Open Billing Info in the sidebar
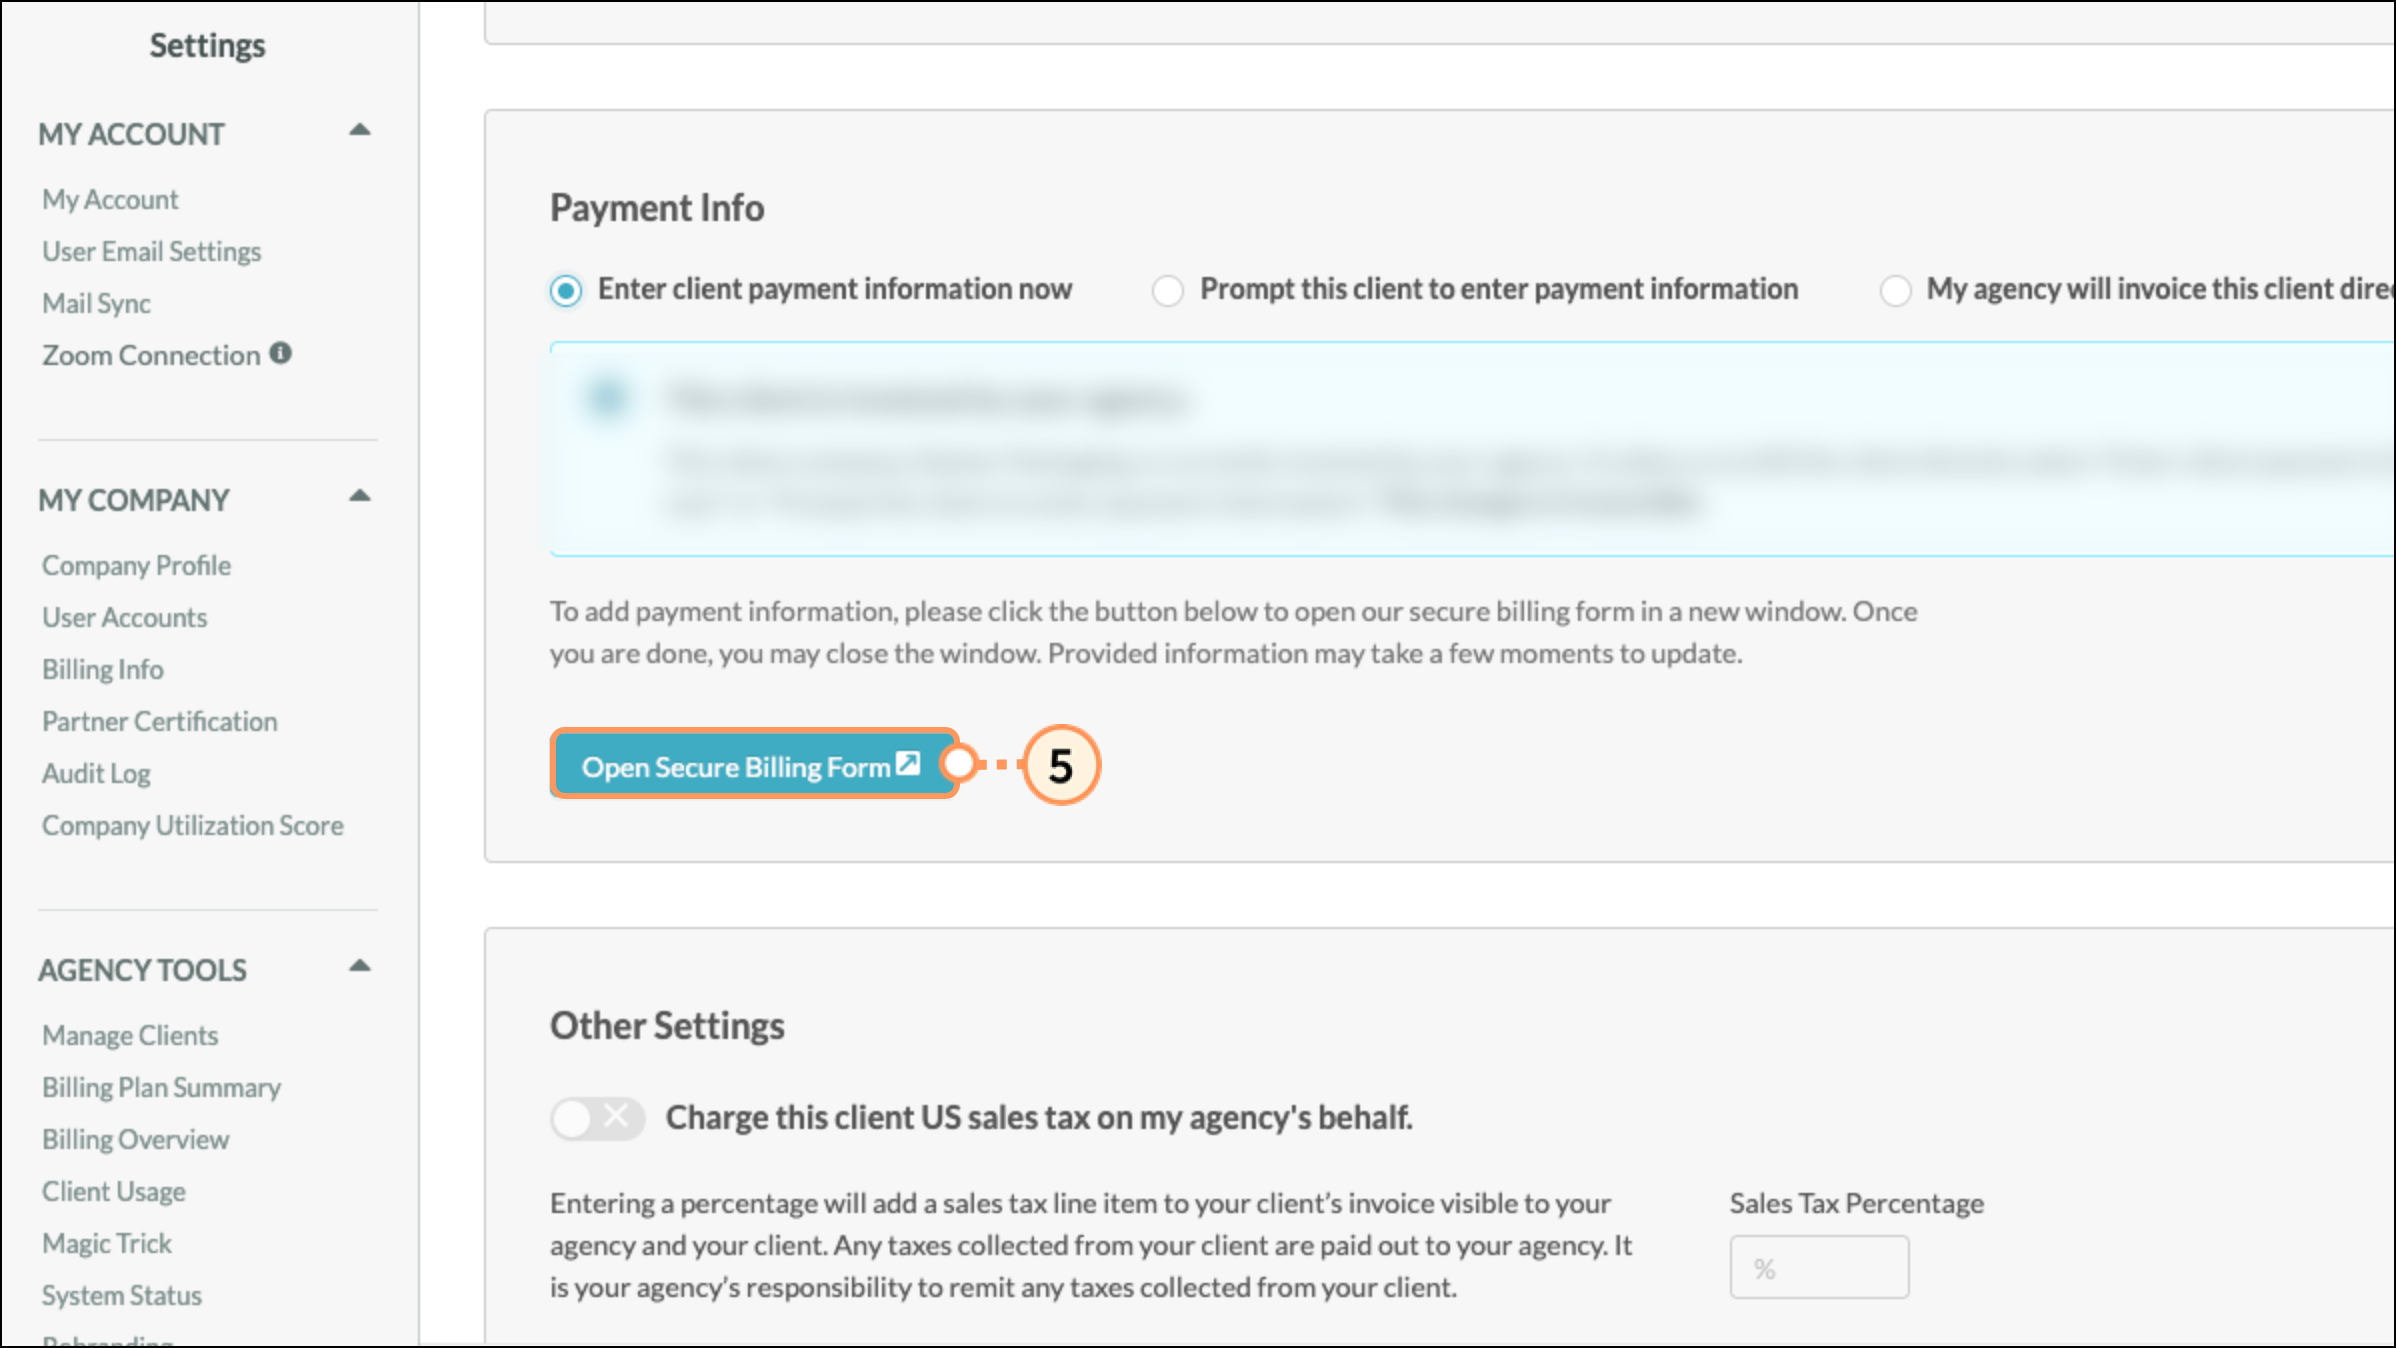The width and height of the screenshot is (2396, 1348). click(103, 669)
